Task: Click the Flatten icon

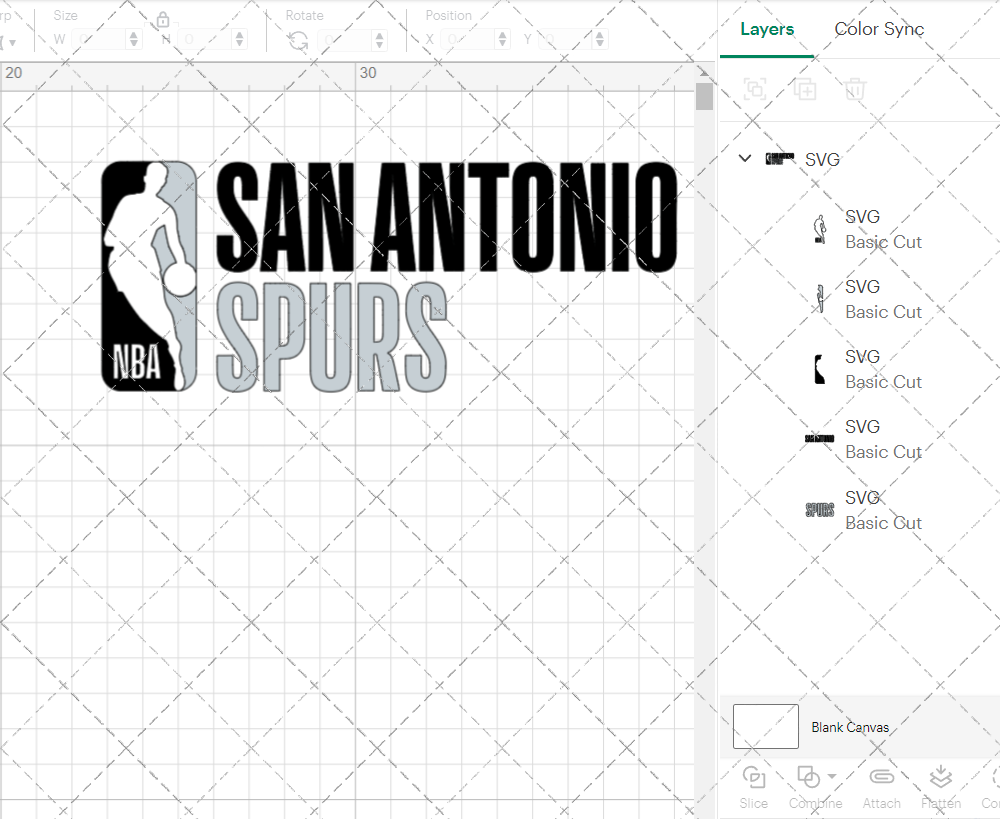Action: point(941,778)
